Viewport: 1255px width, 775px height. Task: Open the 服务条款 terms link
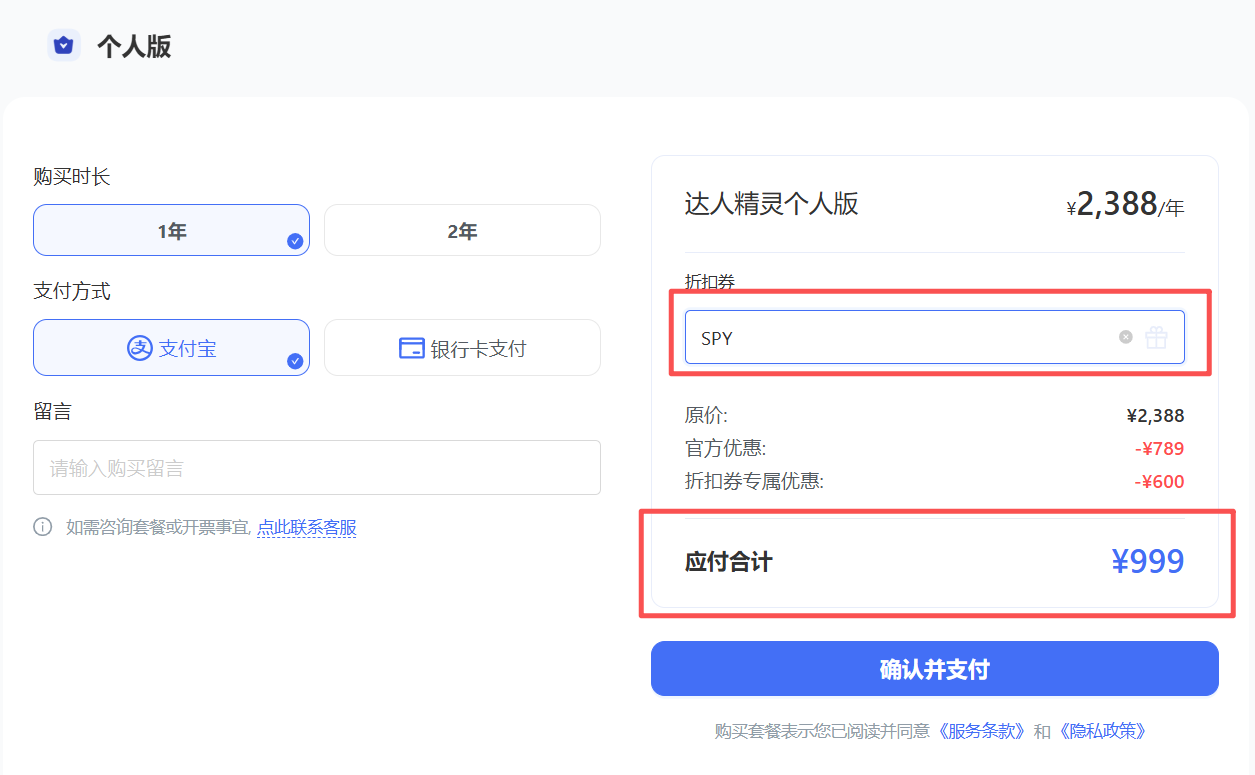(981, 731)
